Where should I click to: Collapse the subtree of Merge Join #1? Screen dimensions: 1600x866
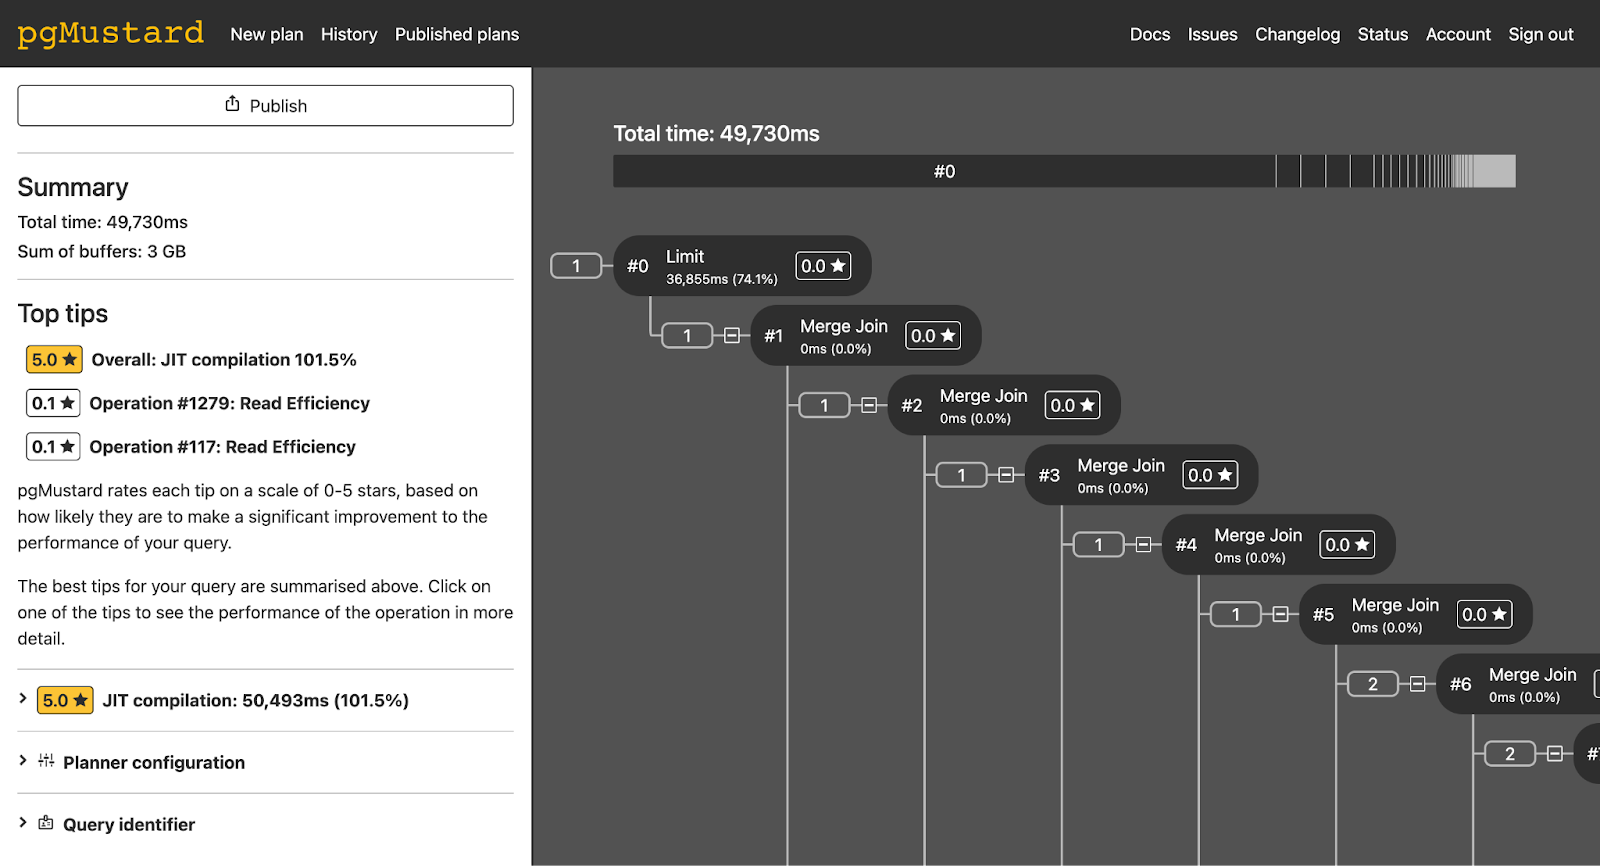click(732, 336)
